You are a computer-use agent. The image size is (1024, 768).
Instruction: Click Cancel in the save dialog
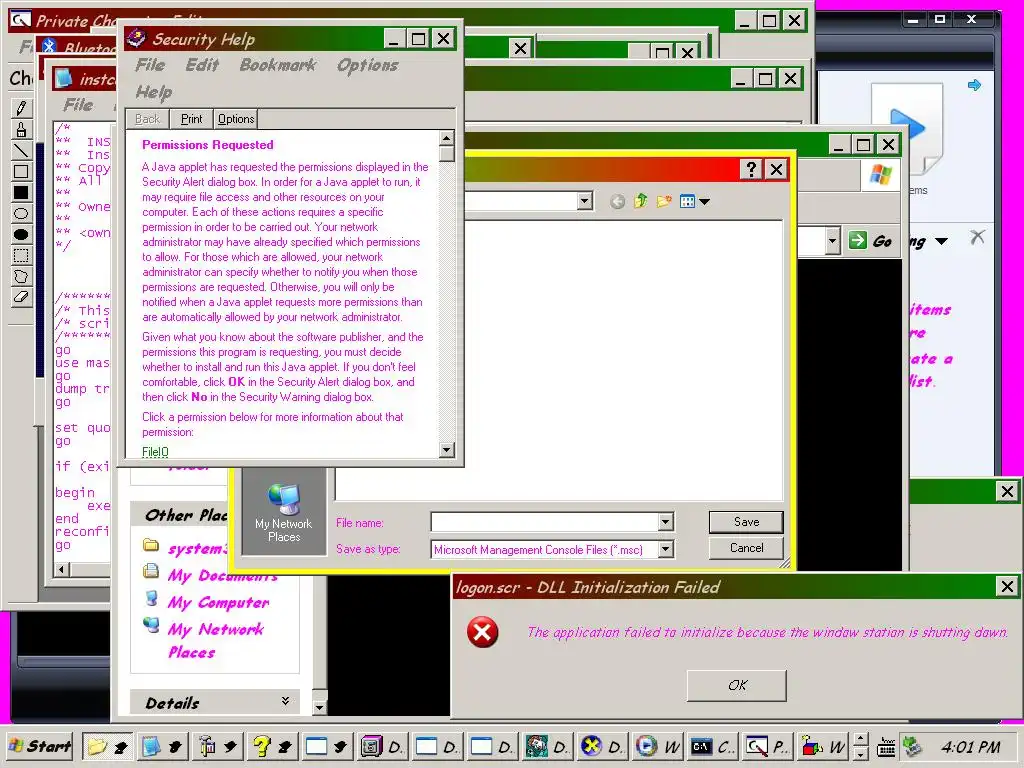click(x=746, y=548)
